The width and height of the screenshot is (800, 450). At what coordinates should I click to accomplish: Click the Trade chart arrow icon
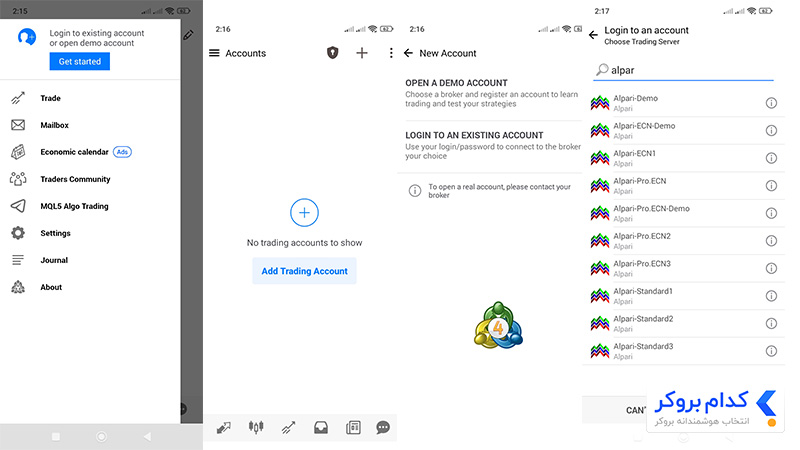[18, 98]
